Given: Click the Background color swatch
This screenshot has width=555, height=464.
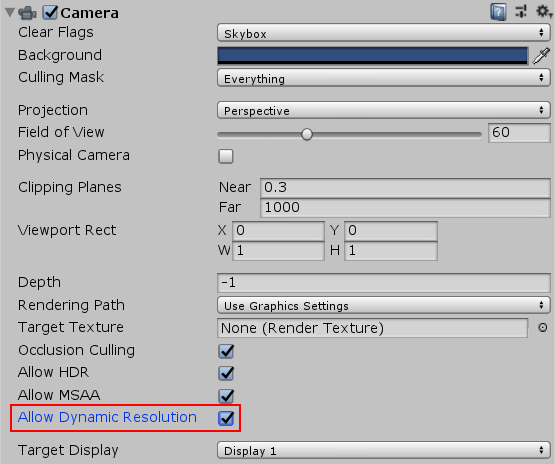Looking at the screenshot, I should coord(372,56).
